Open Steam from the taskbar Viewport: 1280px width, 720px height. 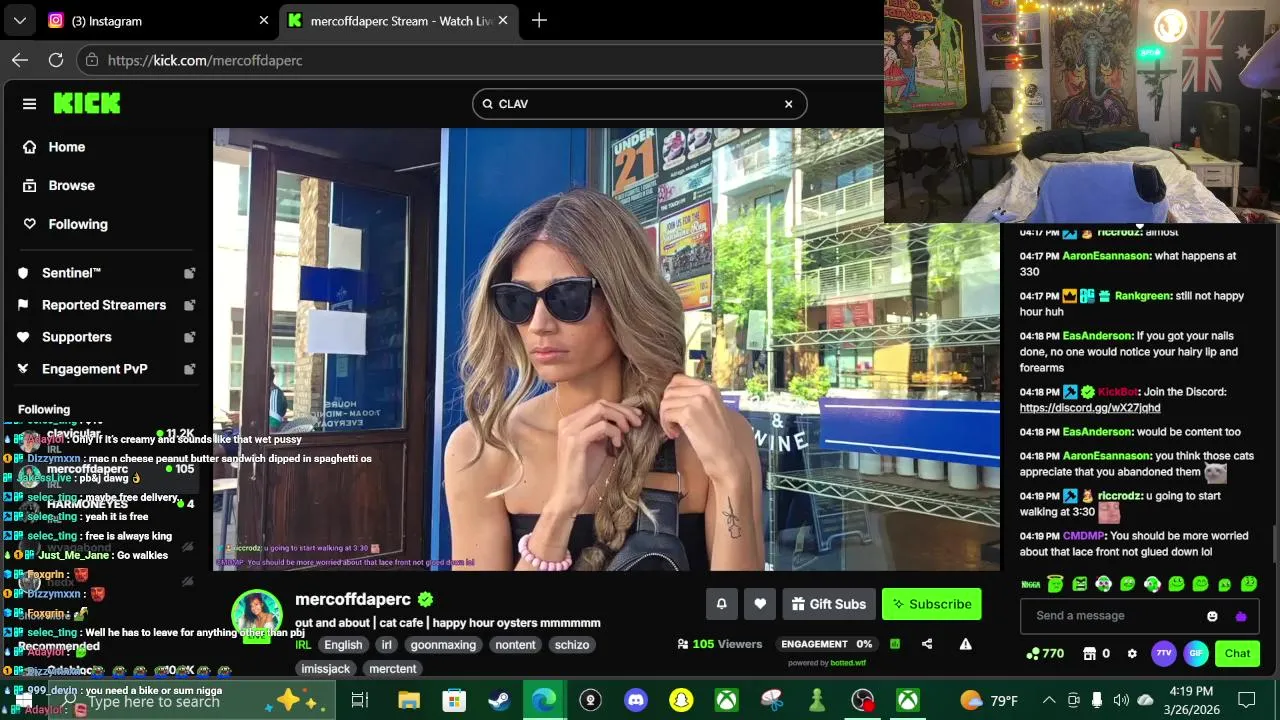click(499, 700)
